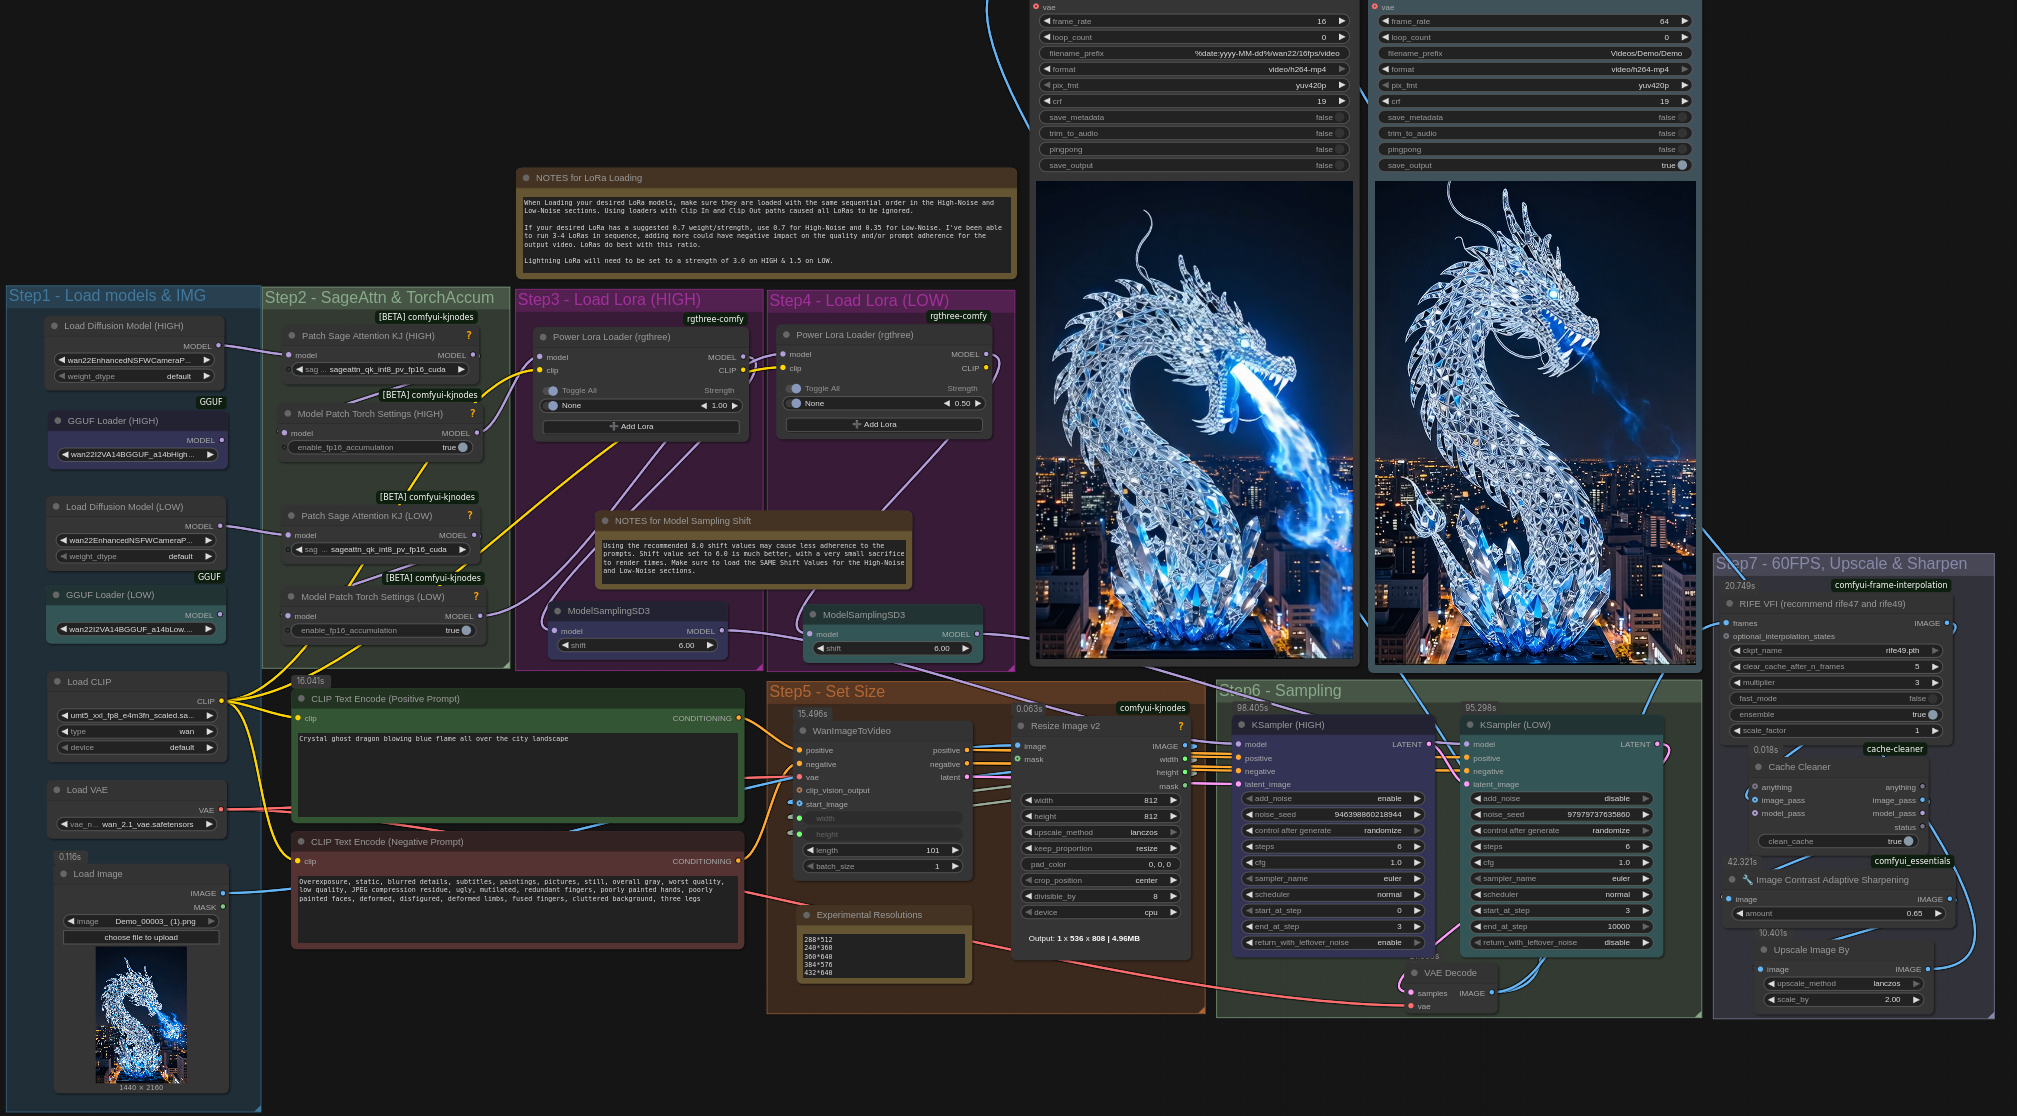Increase shift value on teal ModelSamplingSD3 node
This screenshot has height=1116, width=2017.
tap(965, 648)
